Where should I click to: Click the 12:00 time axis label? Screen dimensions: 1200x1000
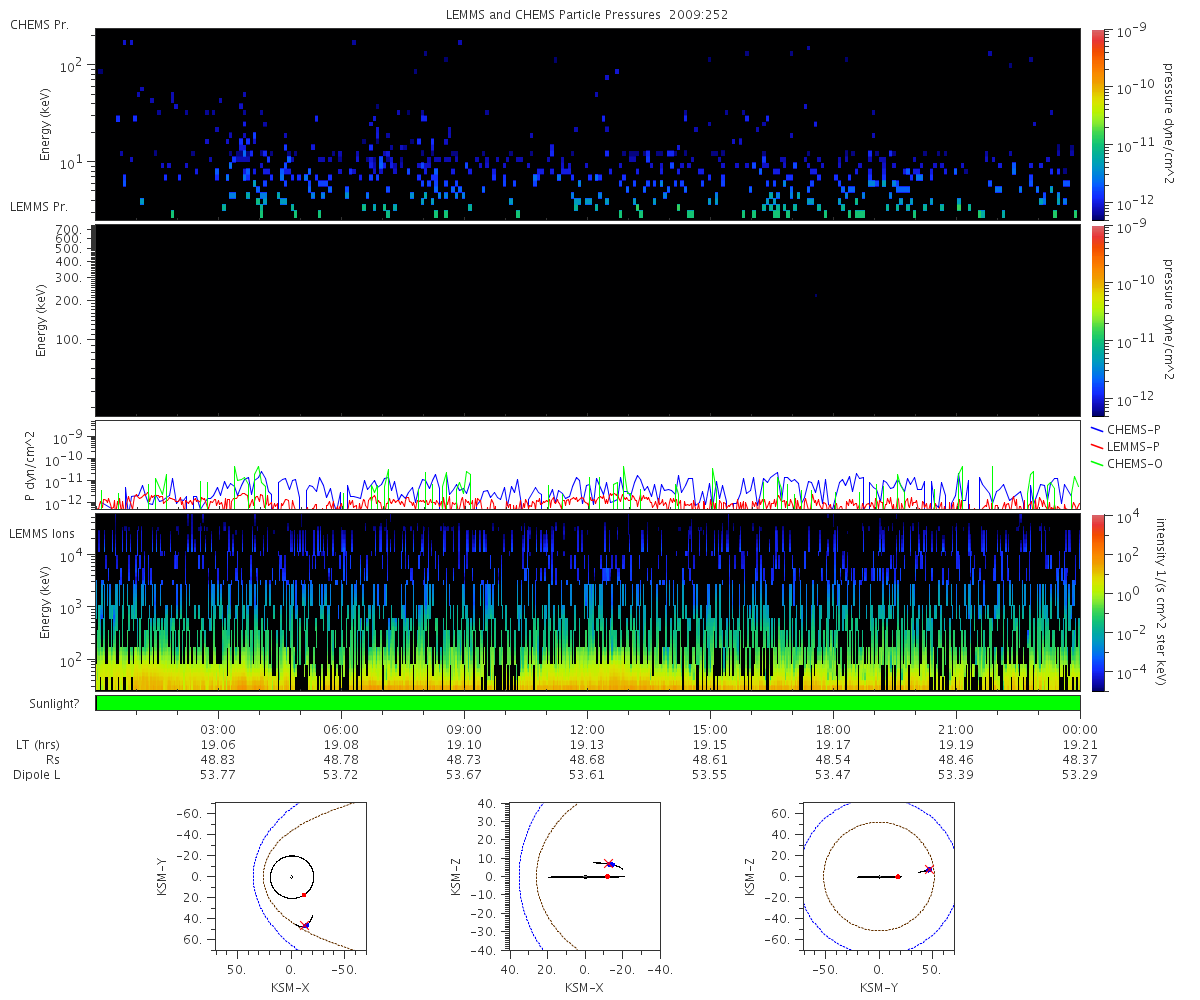click(587, 729)
